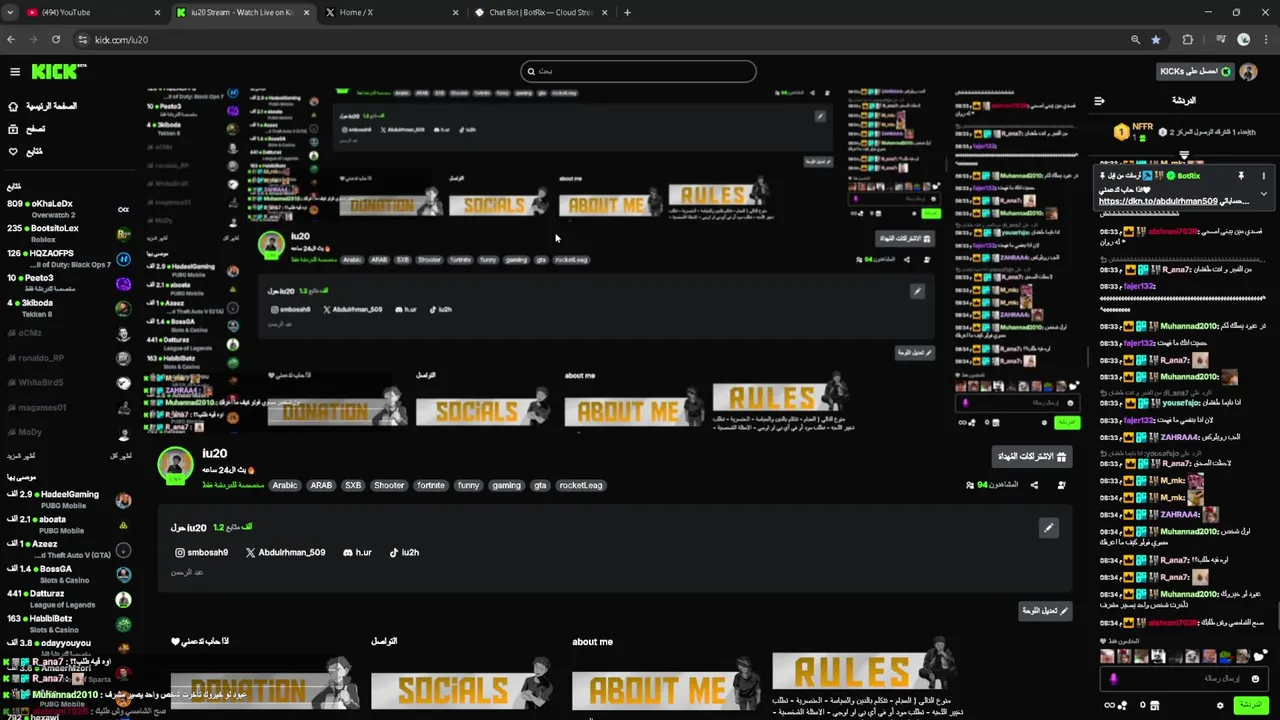Image resolution: width=1280 pixels, height=720 pixels.
Task: Open the smbosah9 Instagram link
Action: pyautogui.click(x=202, y=552)
